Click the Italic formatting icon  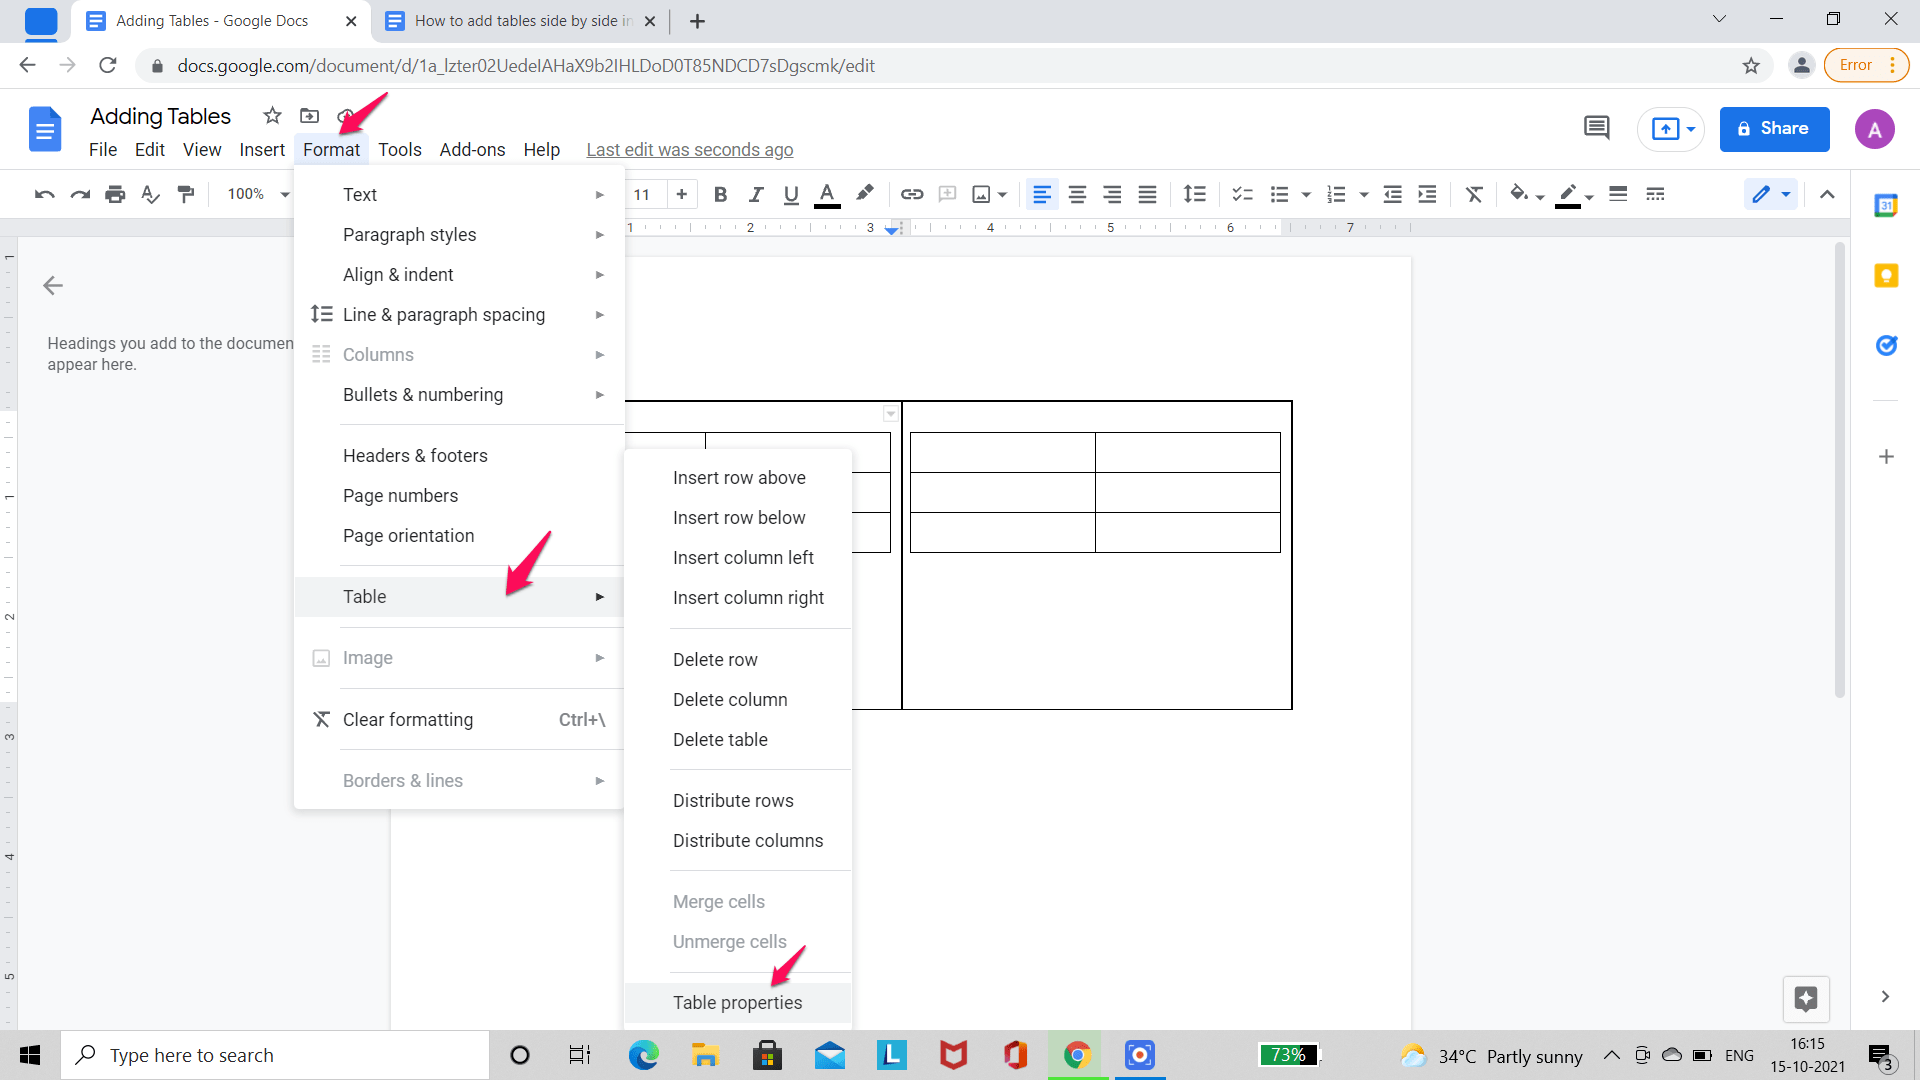tap(754, 194)
